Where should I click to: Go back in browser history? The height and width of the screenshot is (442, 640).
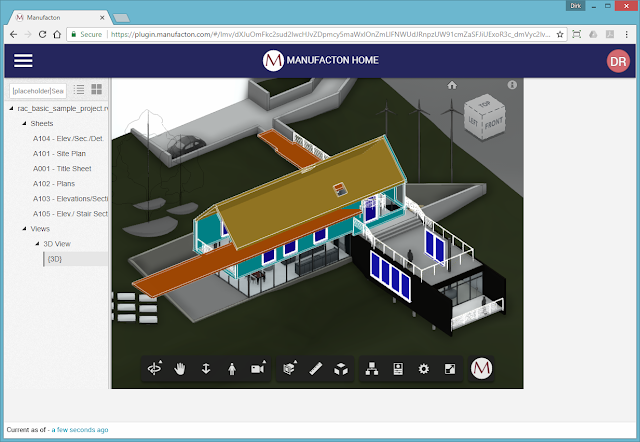(x=13, y=34)
